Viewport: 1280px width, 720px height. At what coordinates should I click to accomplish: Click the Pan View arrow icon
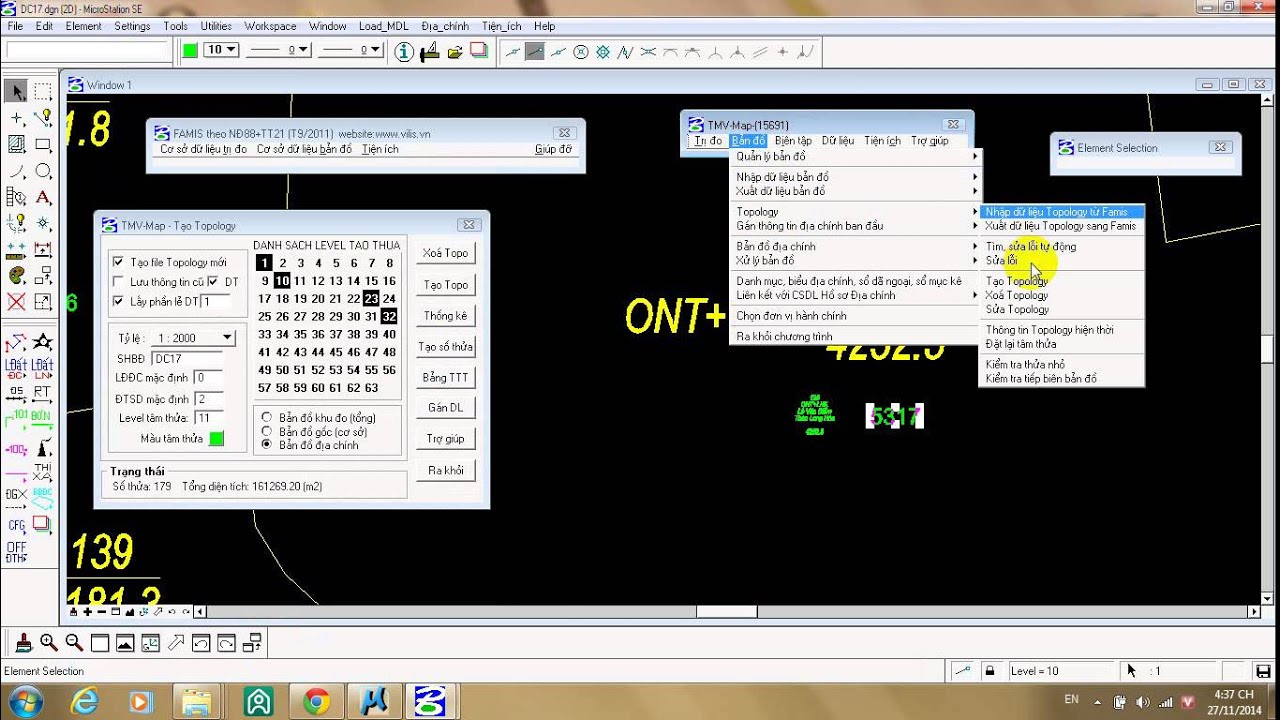(176, 643)
